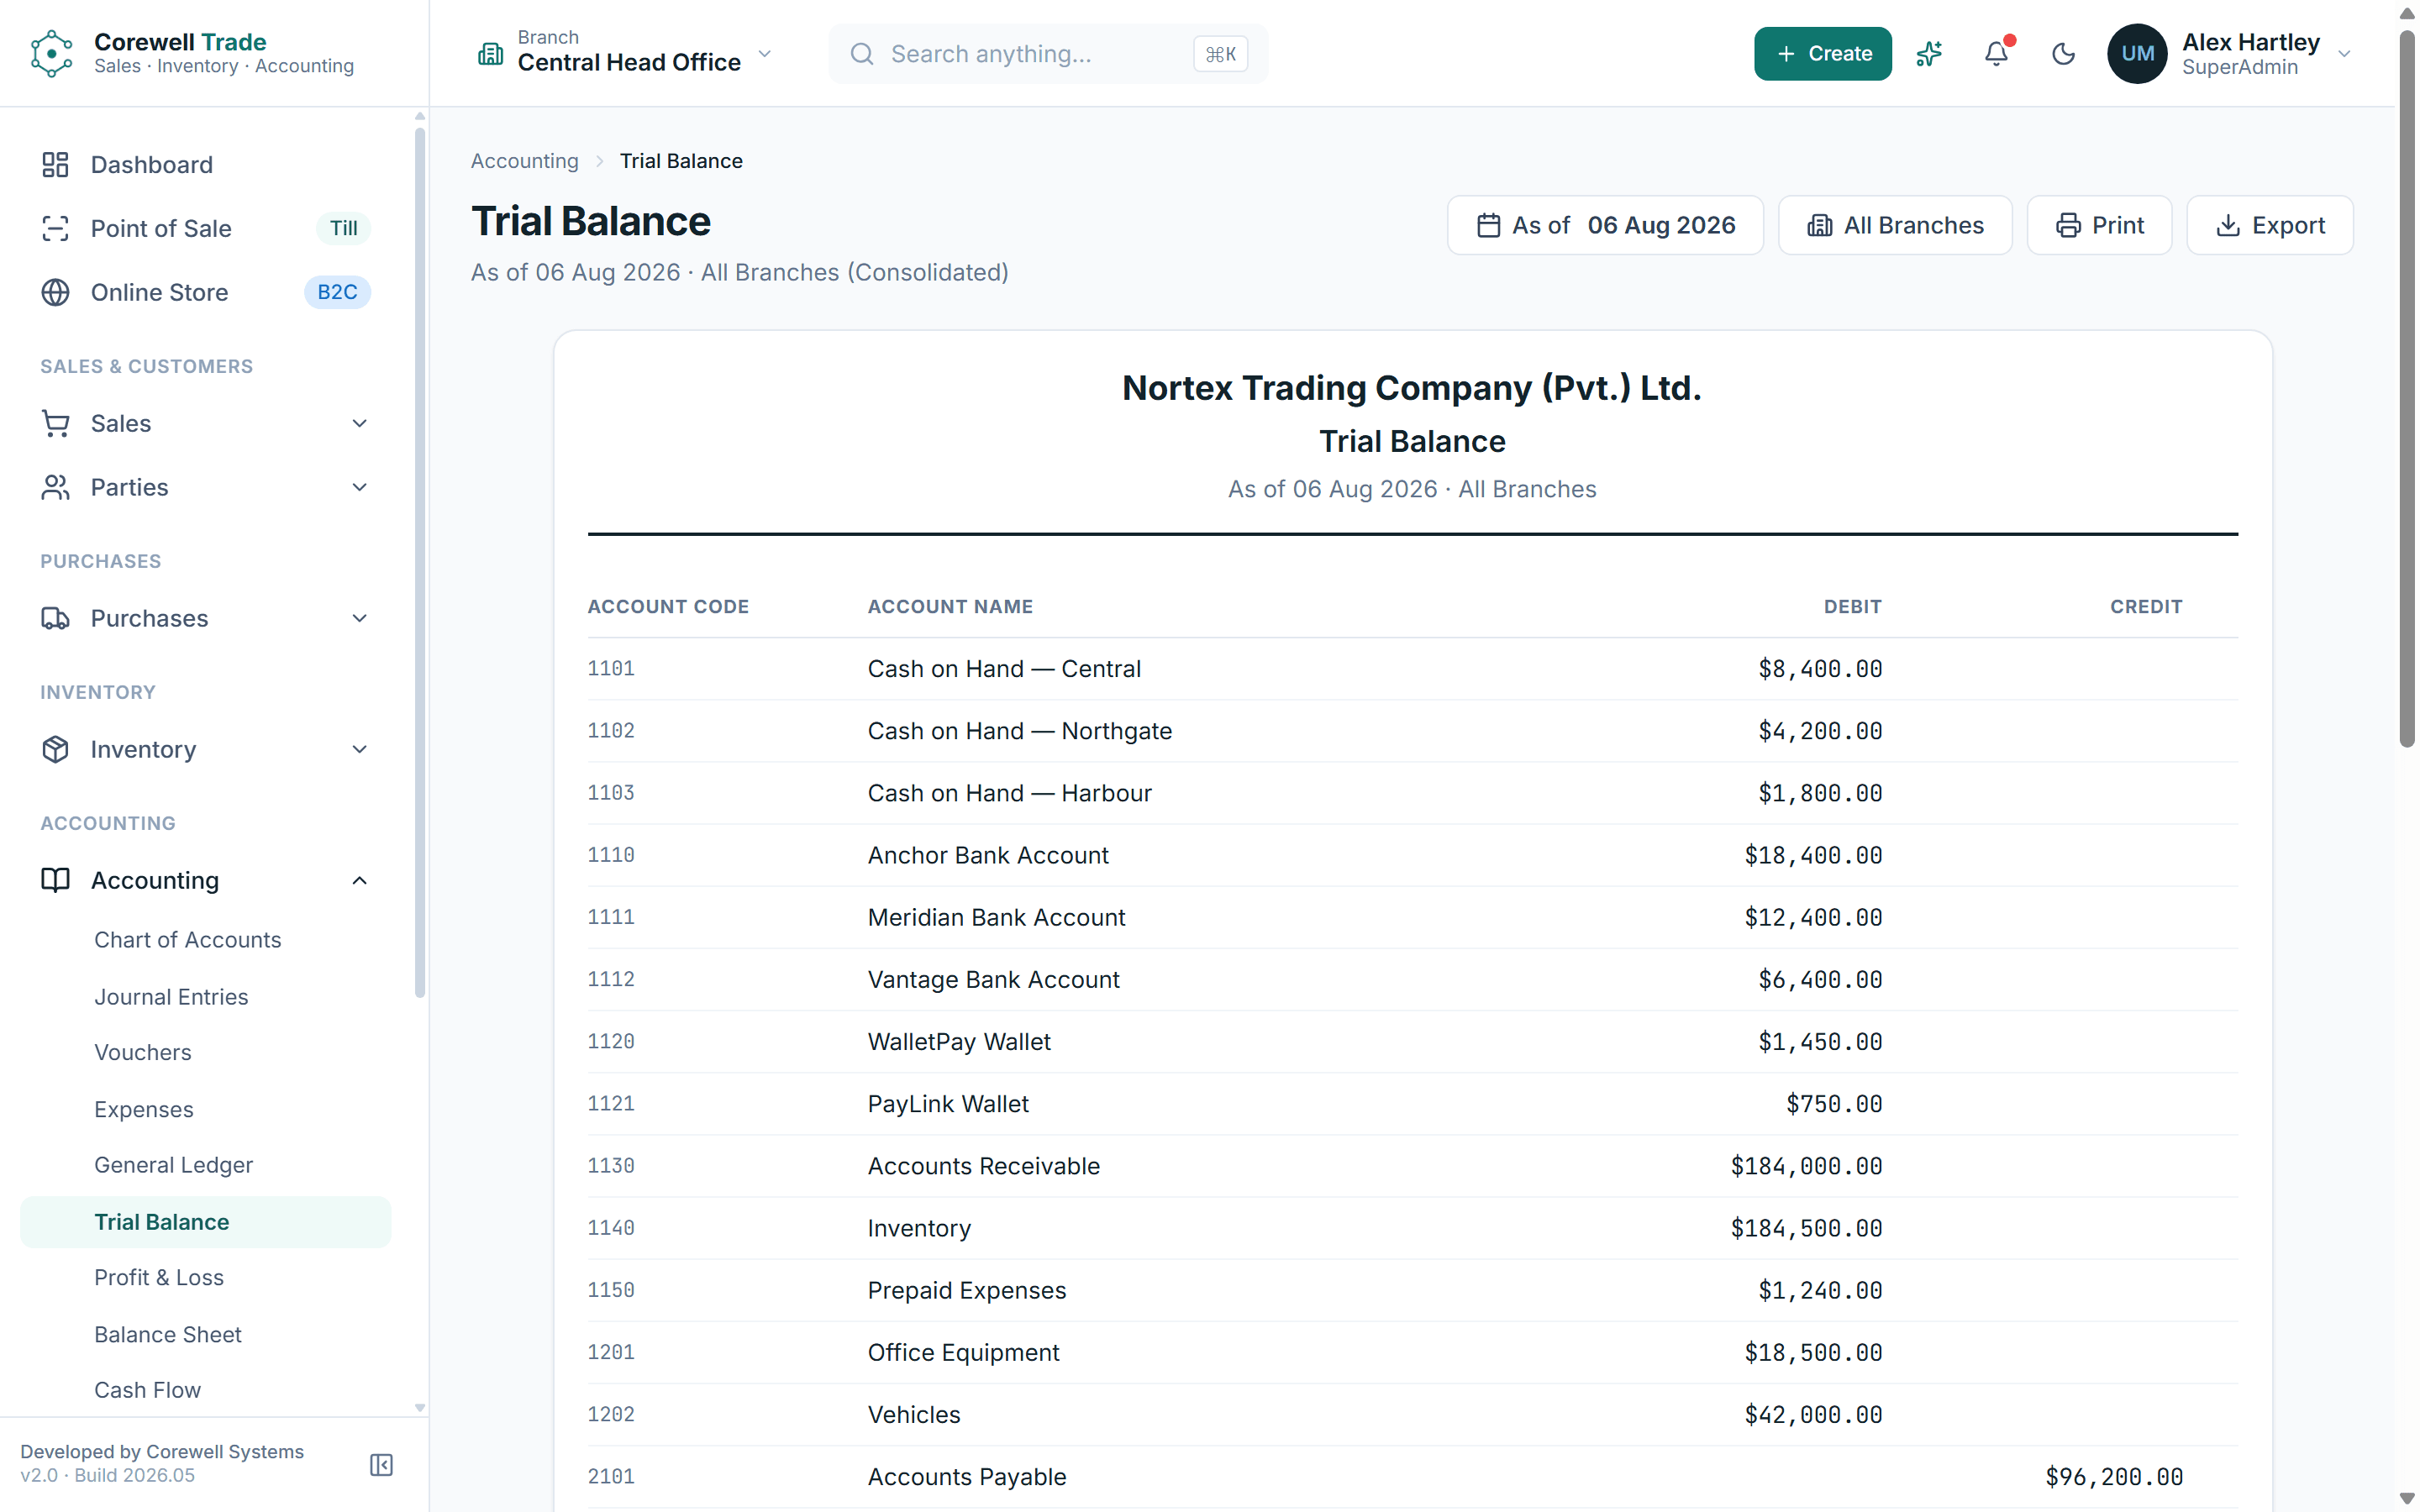The image size is (2420, 1512).
Task: Open the Alex Hartley account dropdown chevron
Action: [x=2344, y=54]
